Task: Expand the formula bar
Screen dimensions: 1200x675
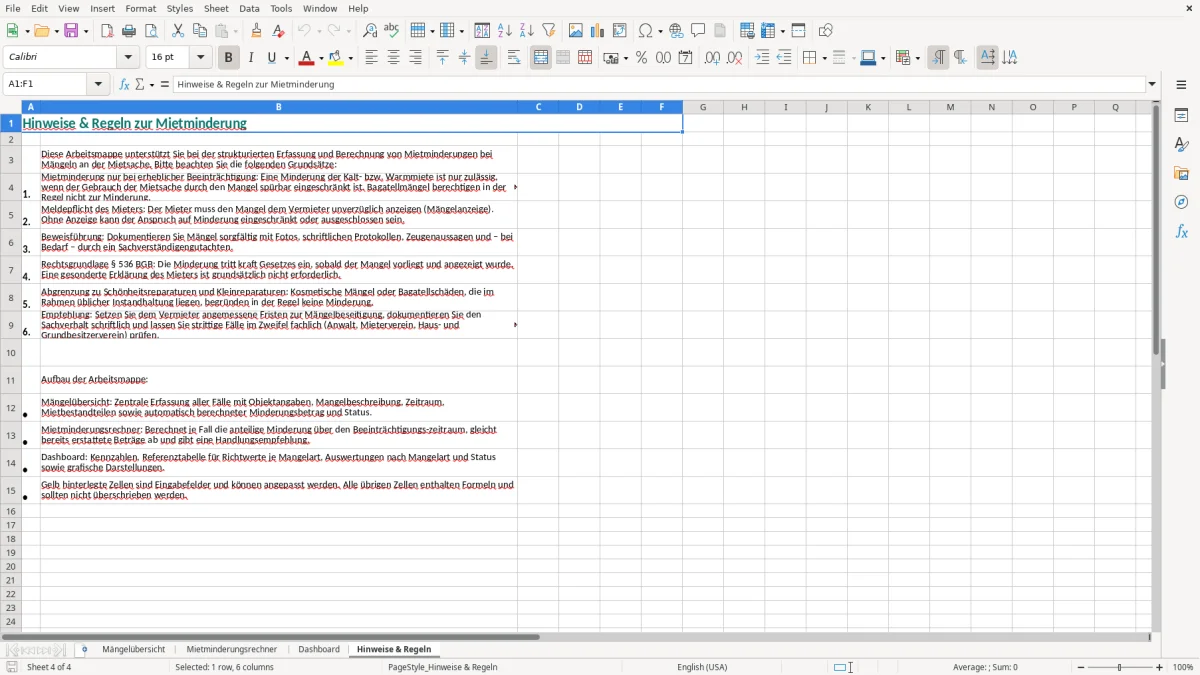Action: coord(1152,84)
